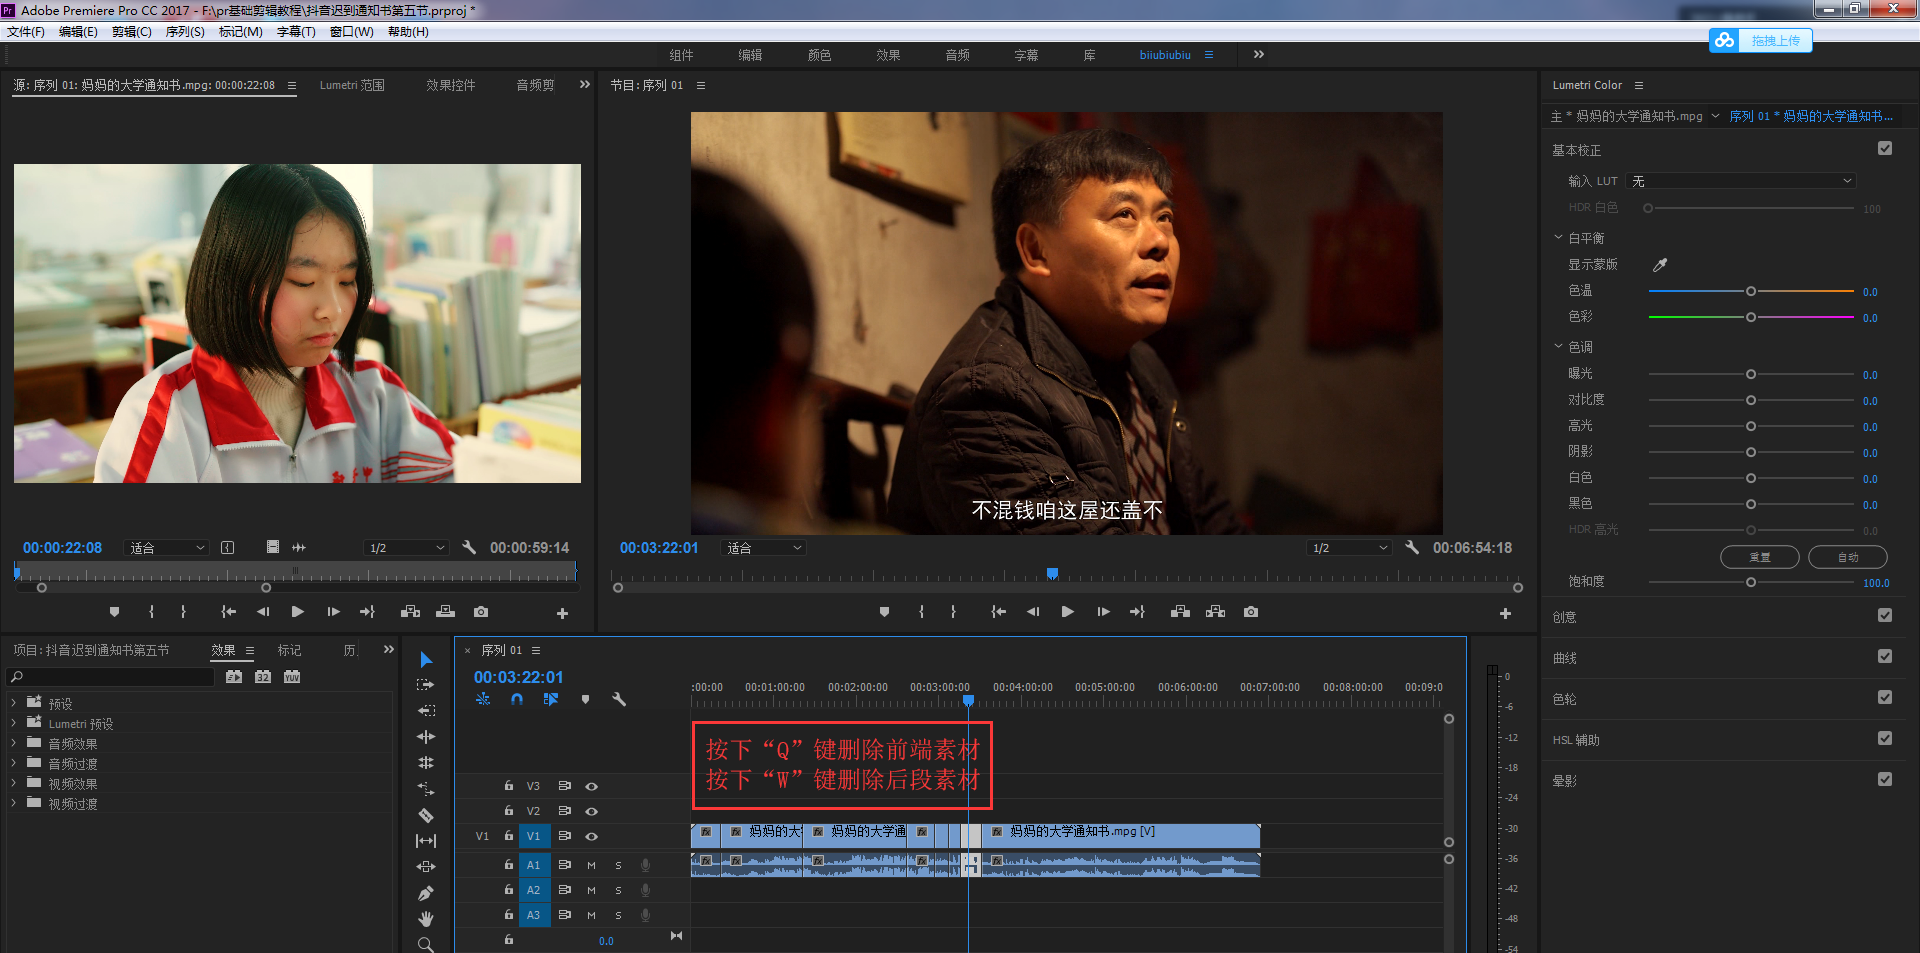Select the Ripple Edit tool
1920x953 pixels.
tap(426, 737)
